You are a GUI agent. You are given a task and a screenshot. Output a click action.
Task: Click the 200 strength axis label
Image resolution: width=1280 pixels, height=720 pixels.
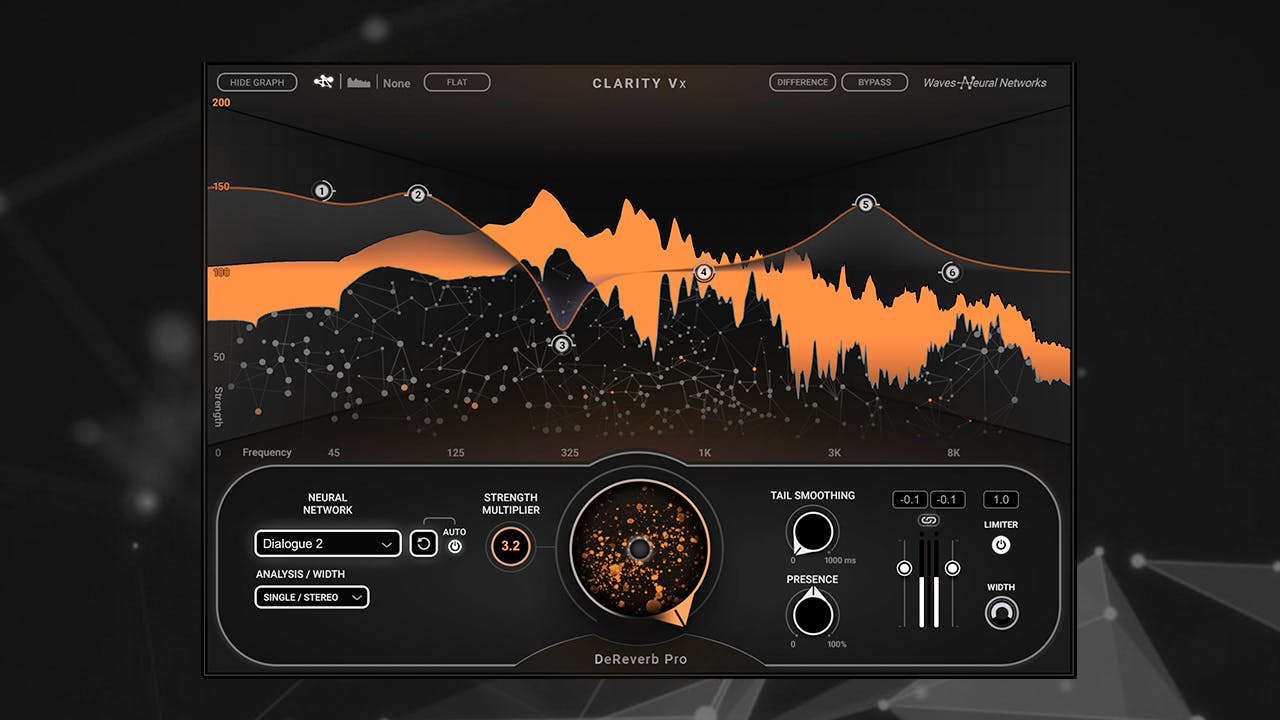point(221,103)
